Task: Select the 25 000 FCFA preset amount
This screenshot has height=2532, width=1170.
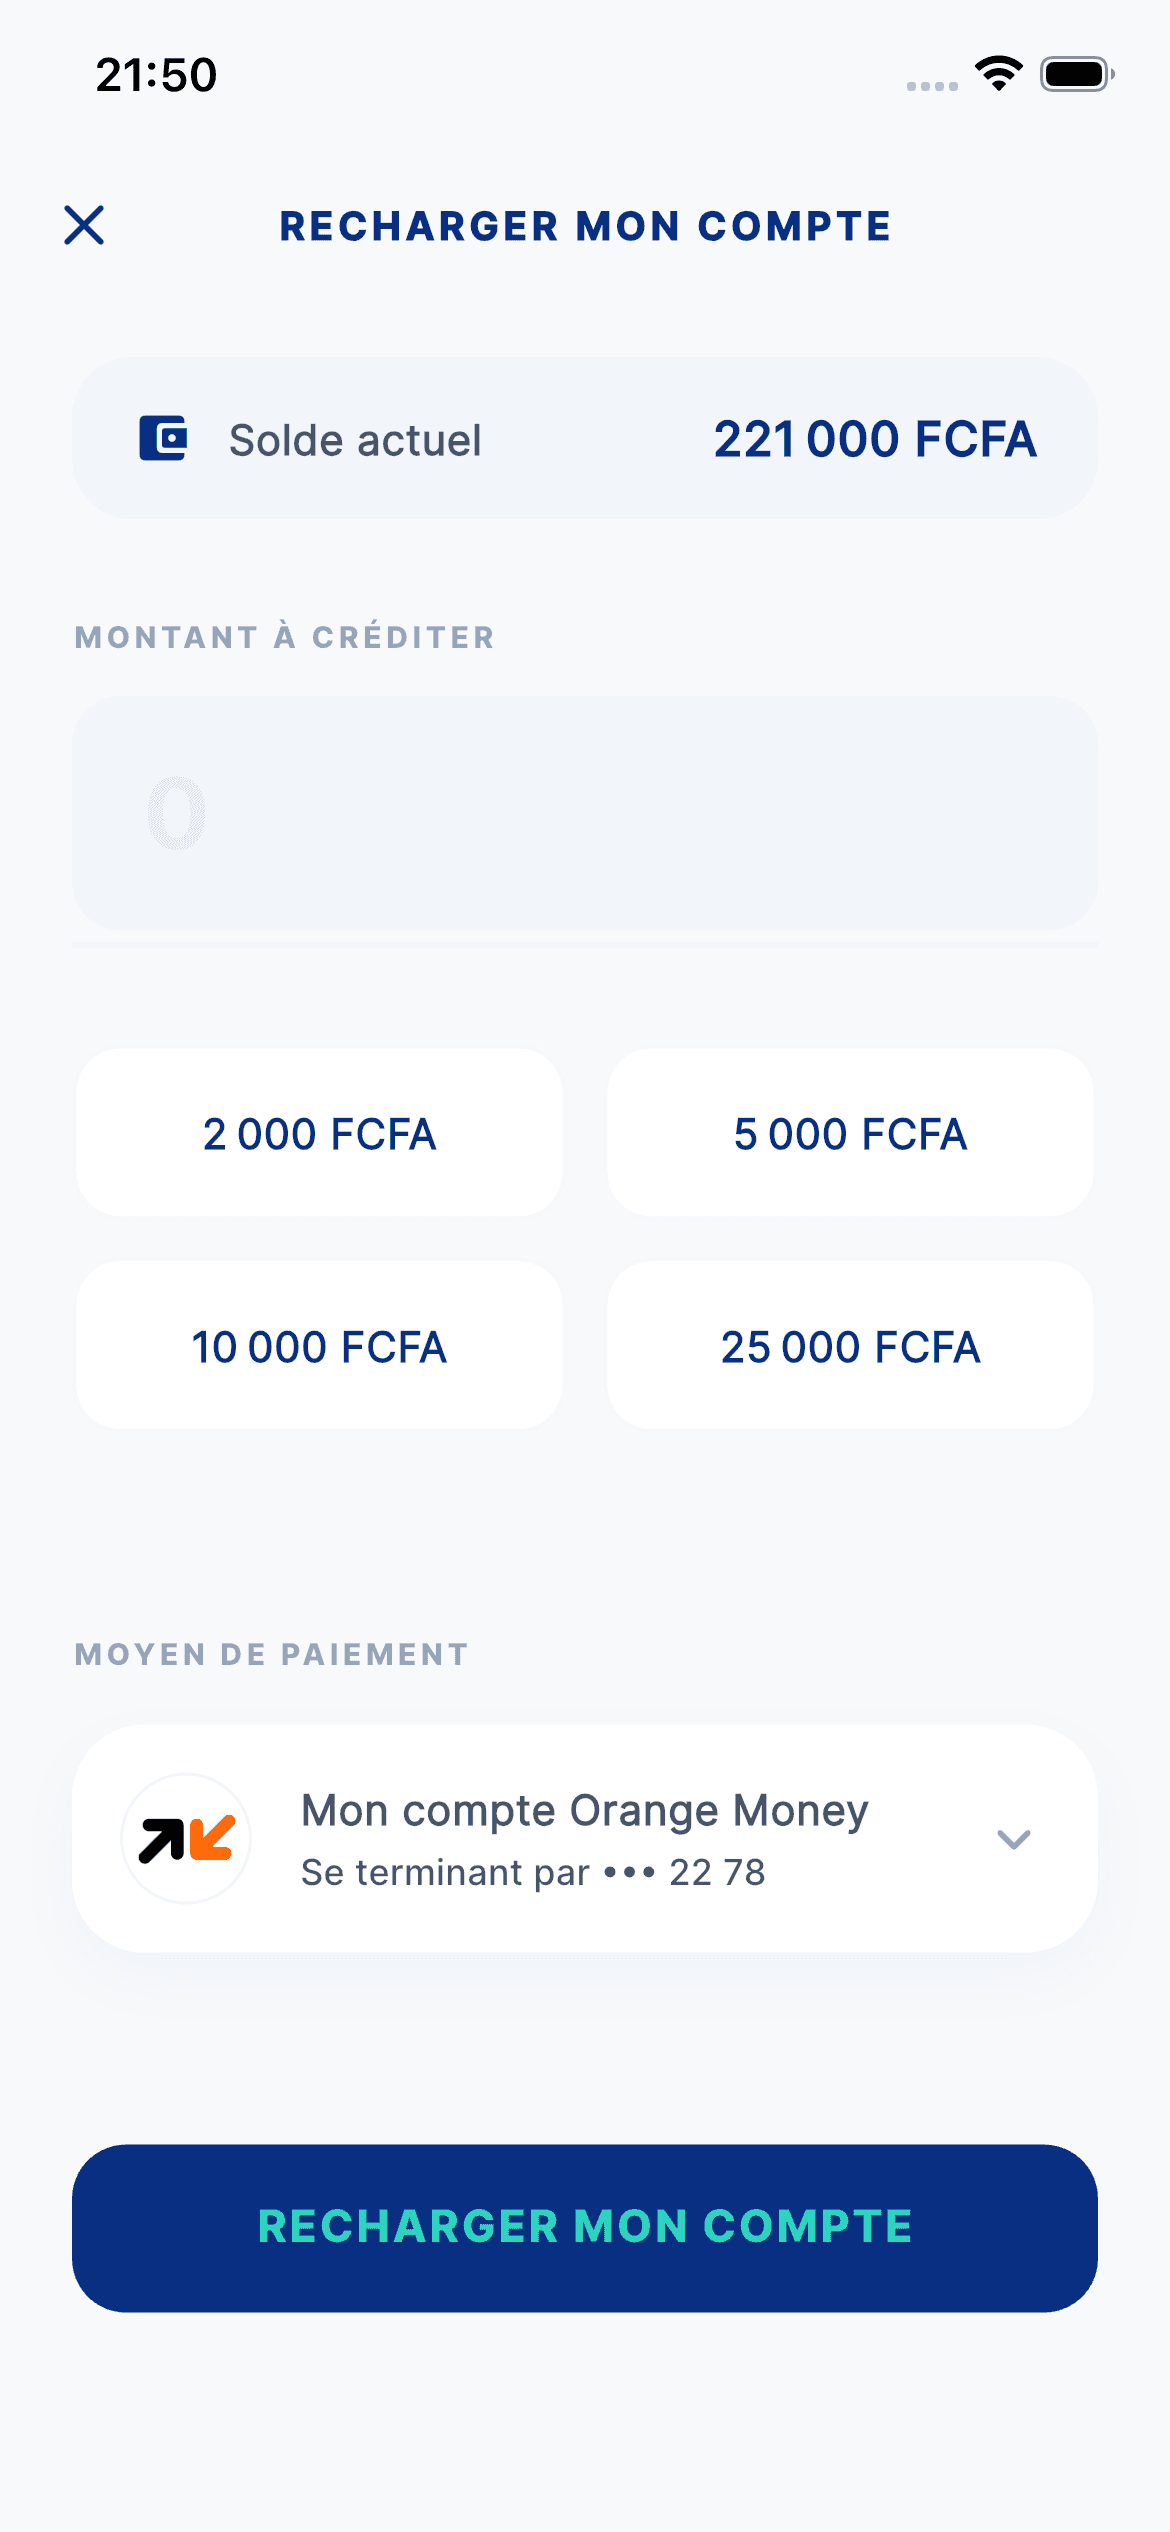Action: 850,1346
